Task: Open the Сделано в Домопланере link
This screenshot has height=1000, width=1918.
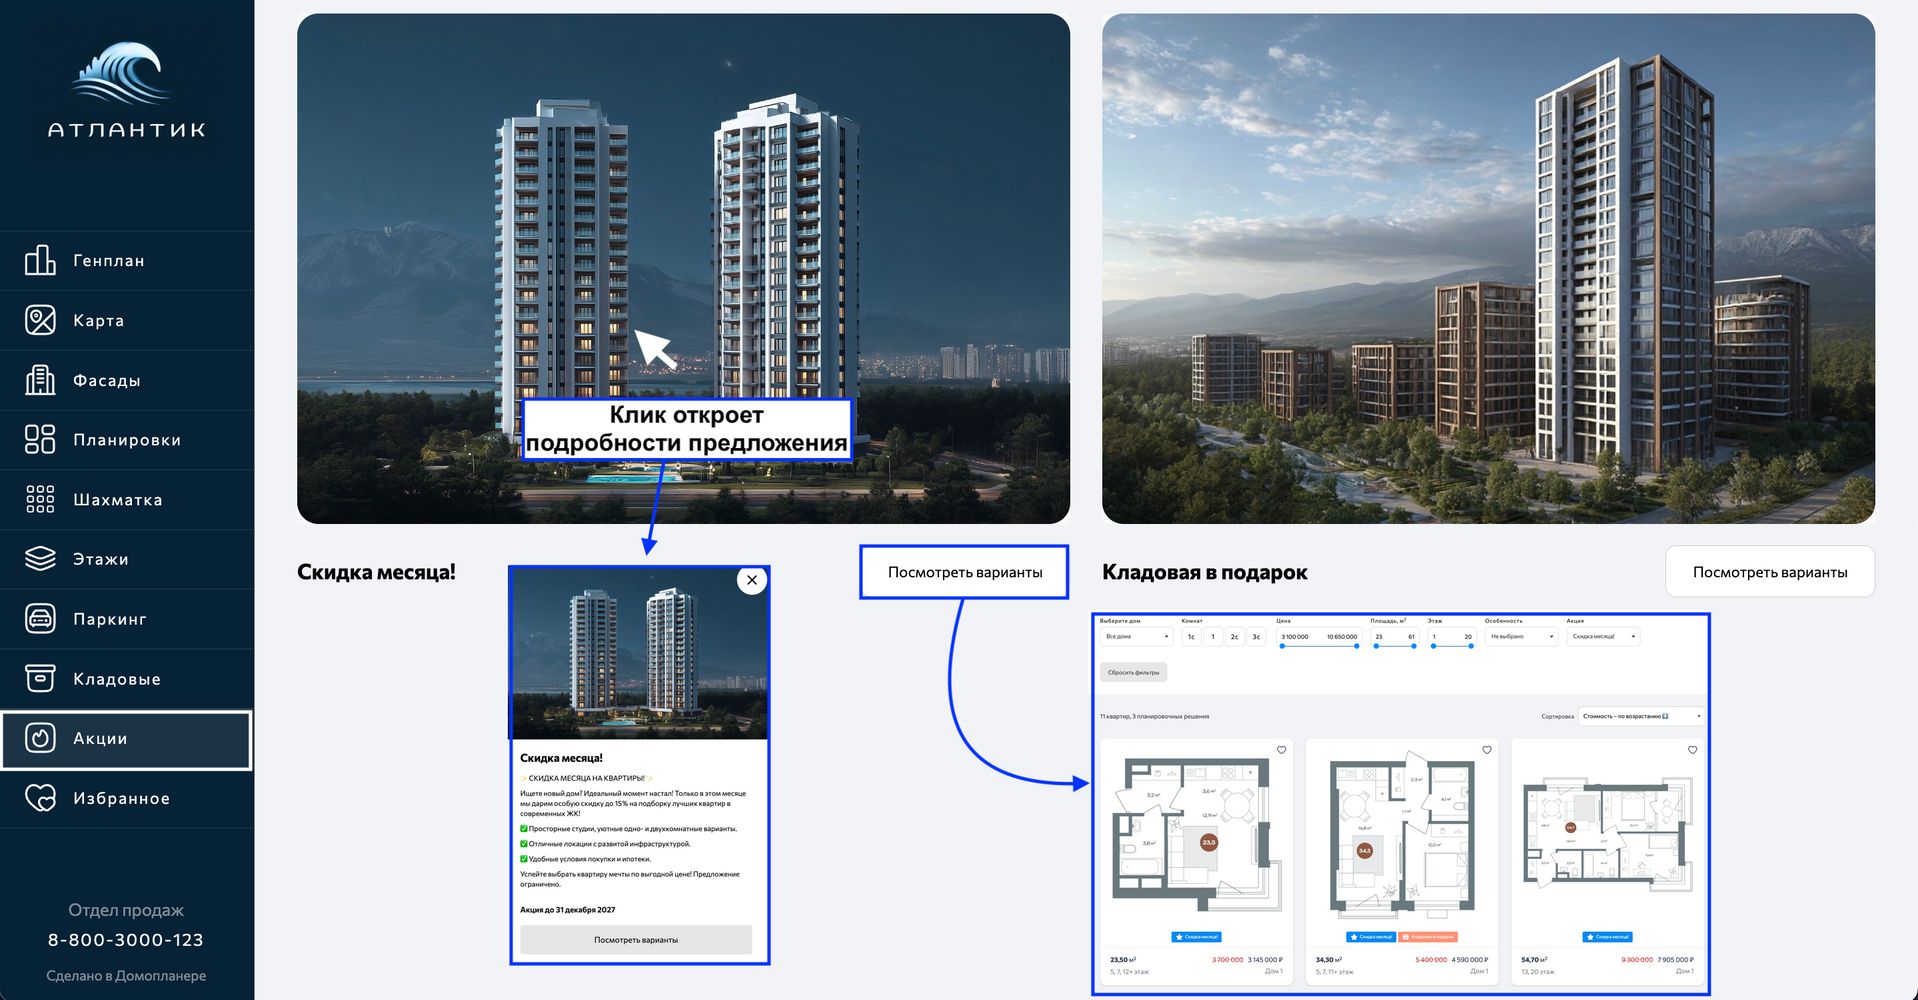Action: tap(126, 976)
